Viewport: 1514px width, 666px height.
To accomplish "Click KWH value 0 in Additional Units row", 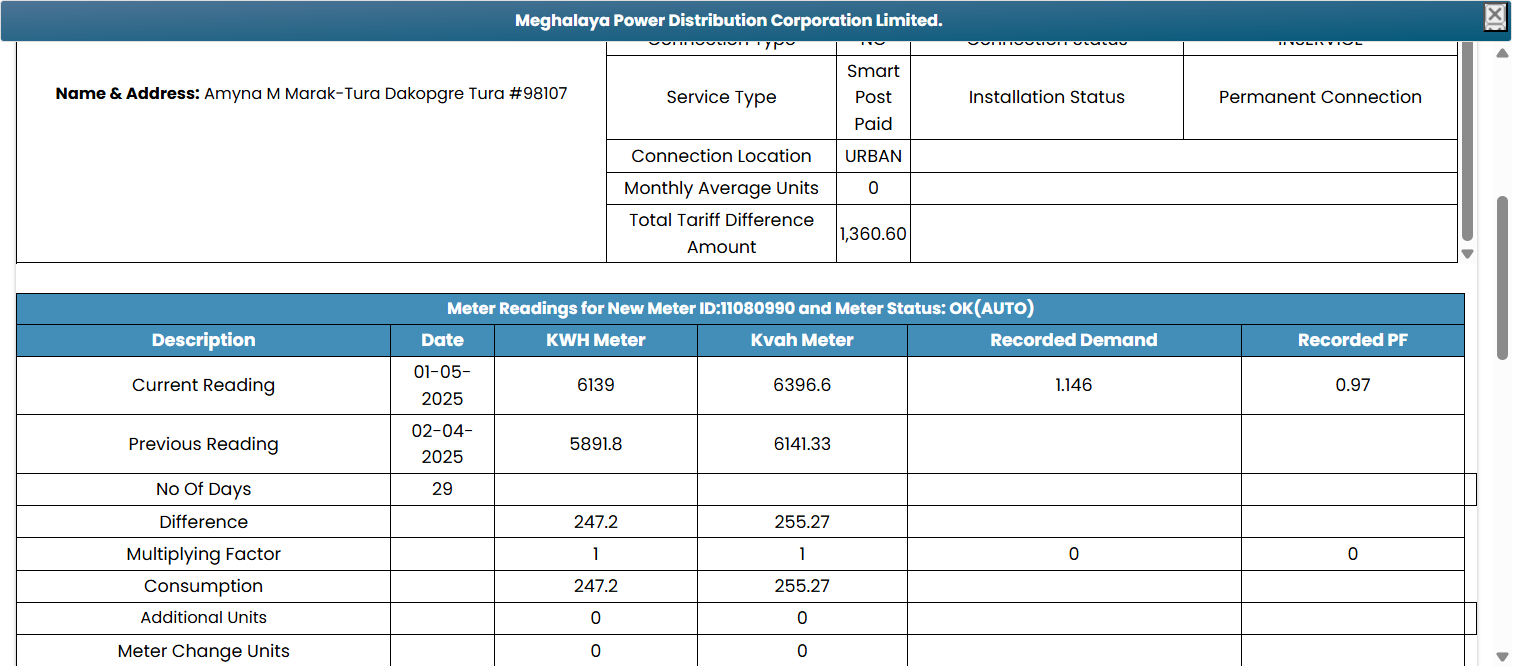I will [x=596, y=618].
